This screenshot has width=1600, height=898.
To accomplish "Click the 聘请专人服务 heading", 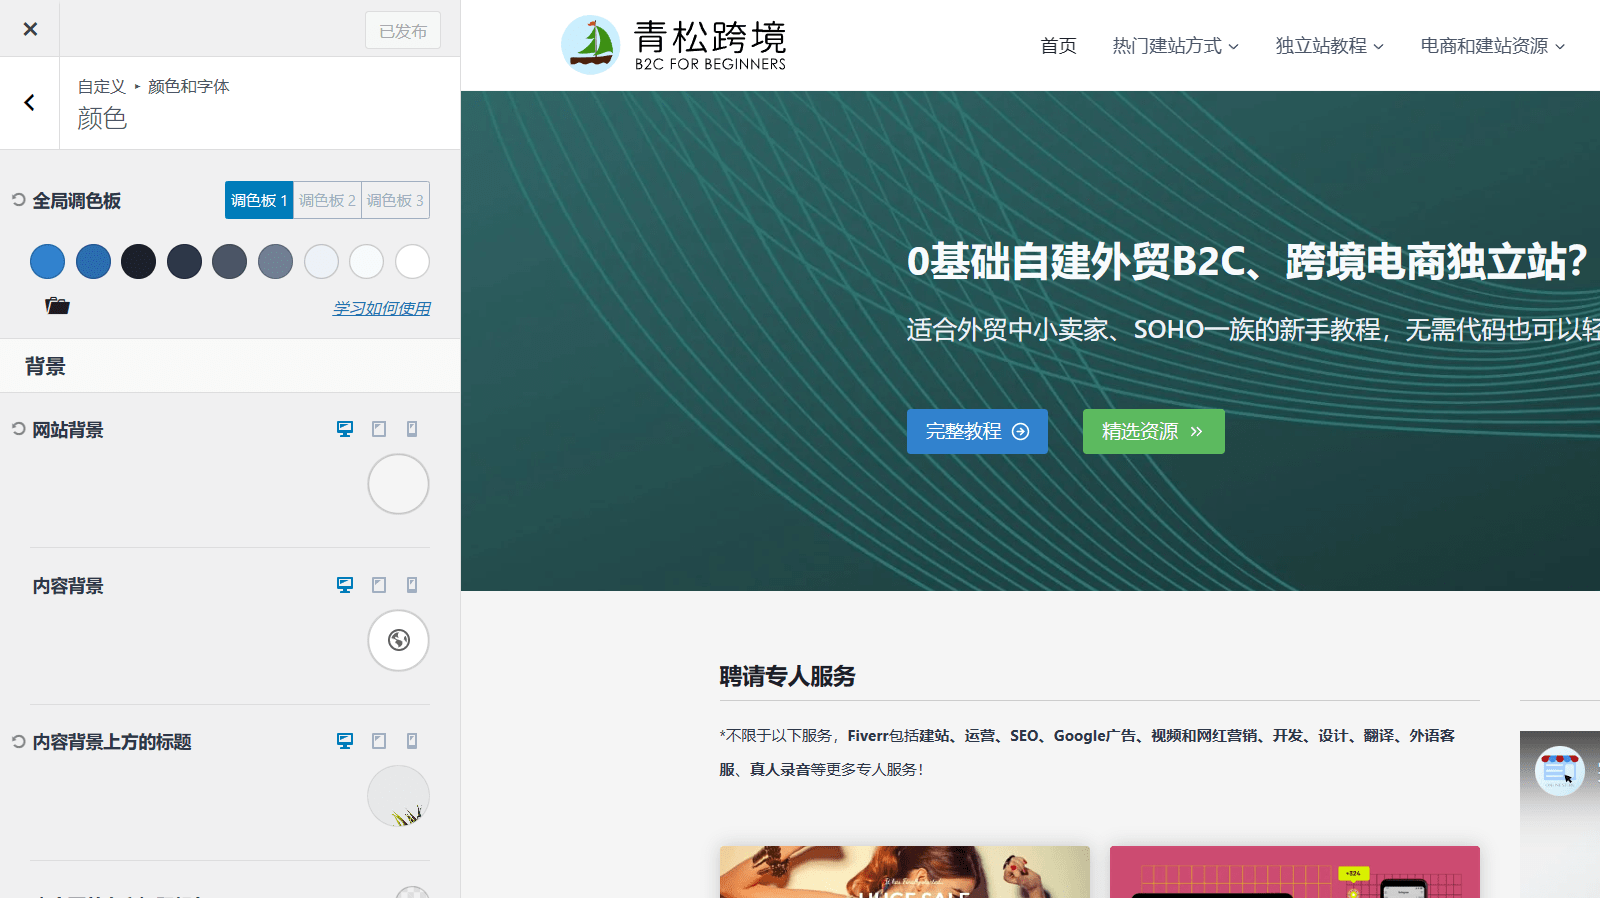I will 787,677.
